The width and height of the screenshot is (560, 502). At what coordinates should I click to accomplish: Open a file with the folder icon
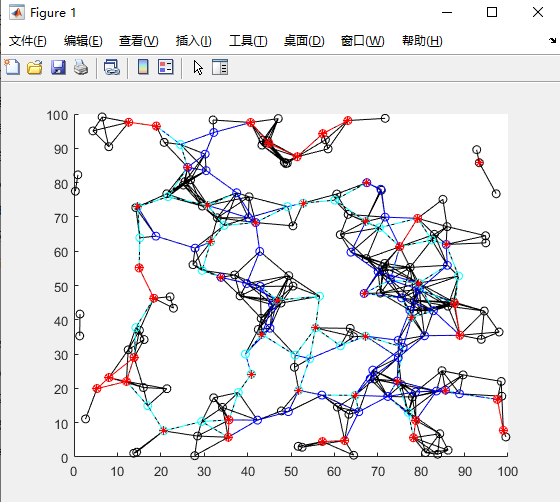click(35, 67)
